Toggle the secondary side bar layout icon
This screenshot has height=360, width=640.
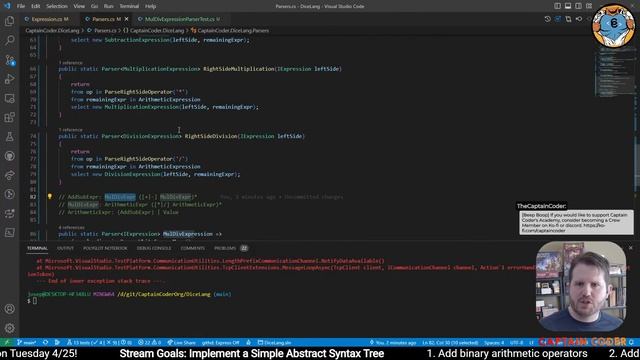tap(579, 6)
